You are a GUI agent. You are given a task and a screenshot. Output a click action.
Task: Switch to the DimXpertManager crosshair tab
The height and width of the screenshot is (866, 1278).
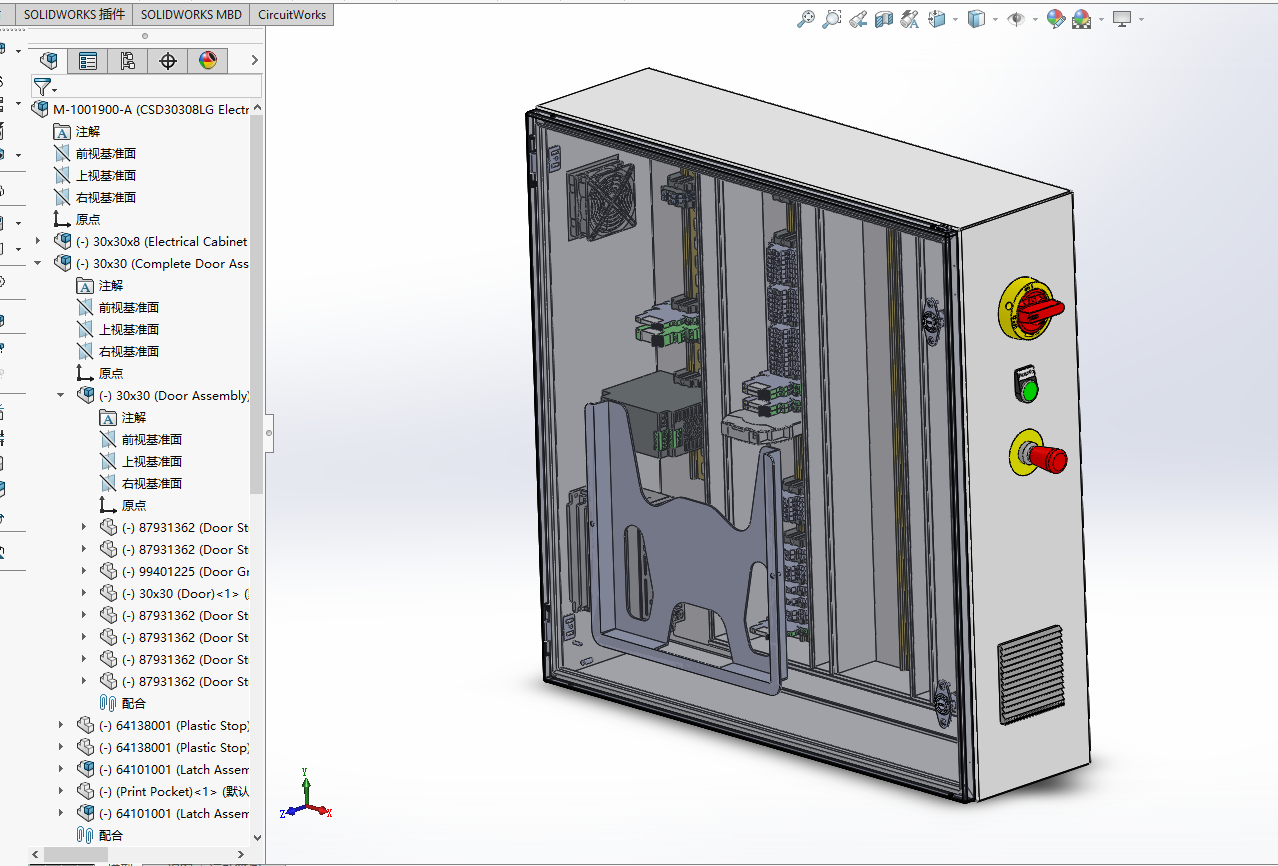(x=168, y=61)
